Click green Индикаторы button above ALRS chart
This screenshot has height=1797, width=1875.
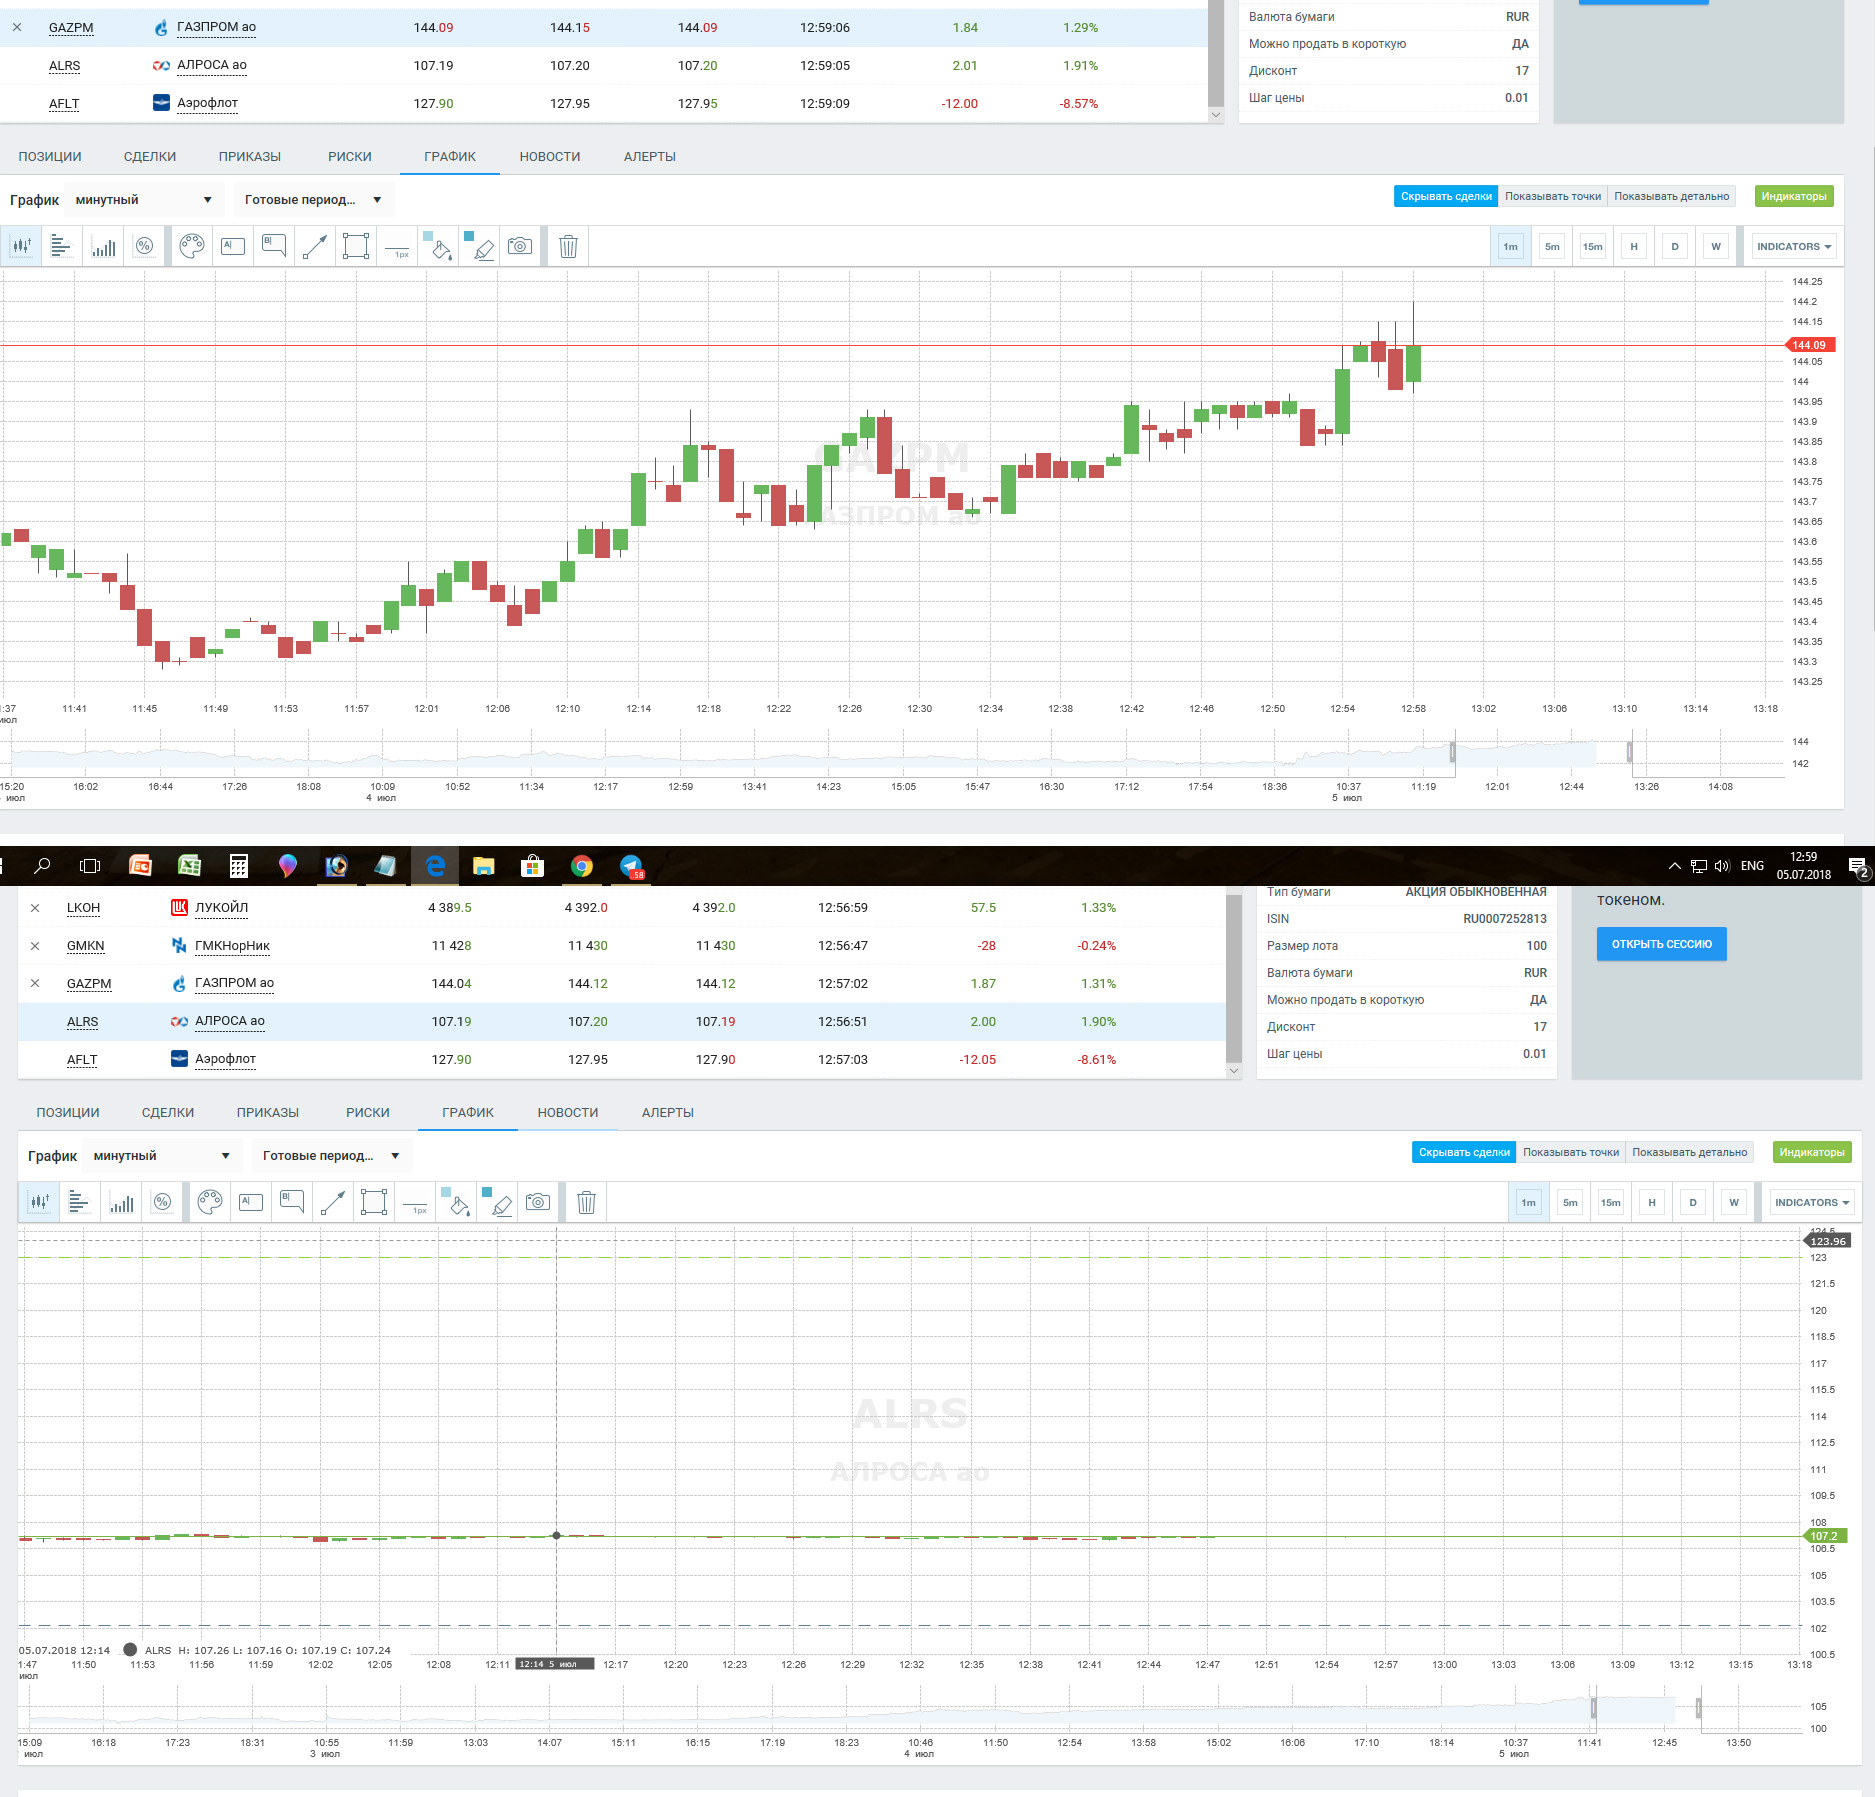click(1812, 1153)
